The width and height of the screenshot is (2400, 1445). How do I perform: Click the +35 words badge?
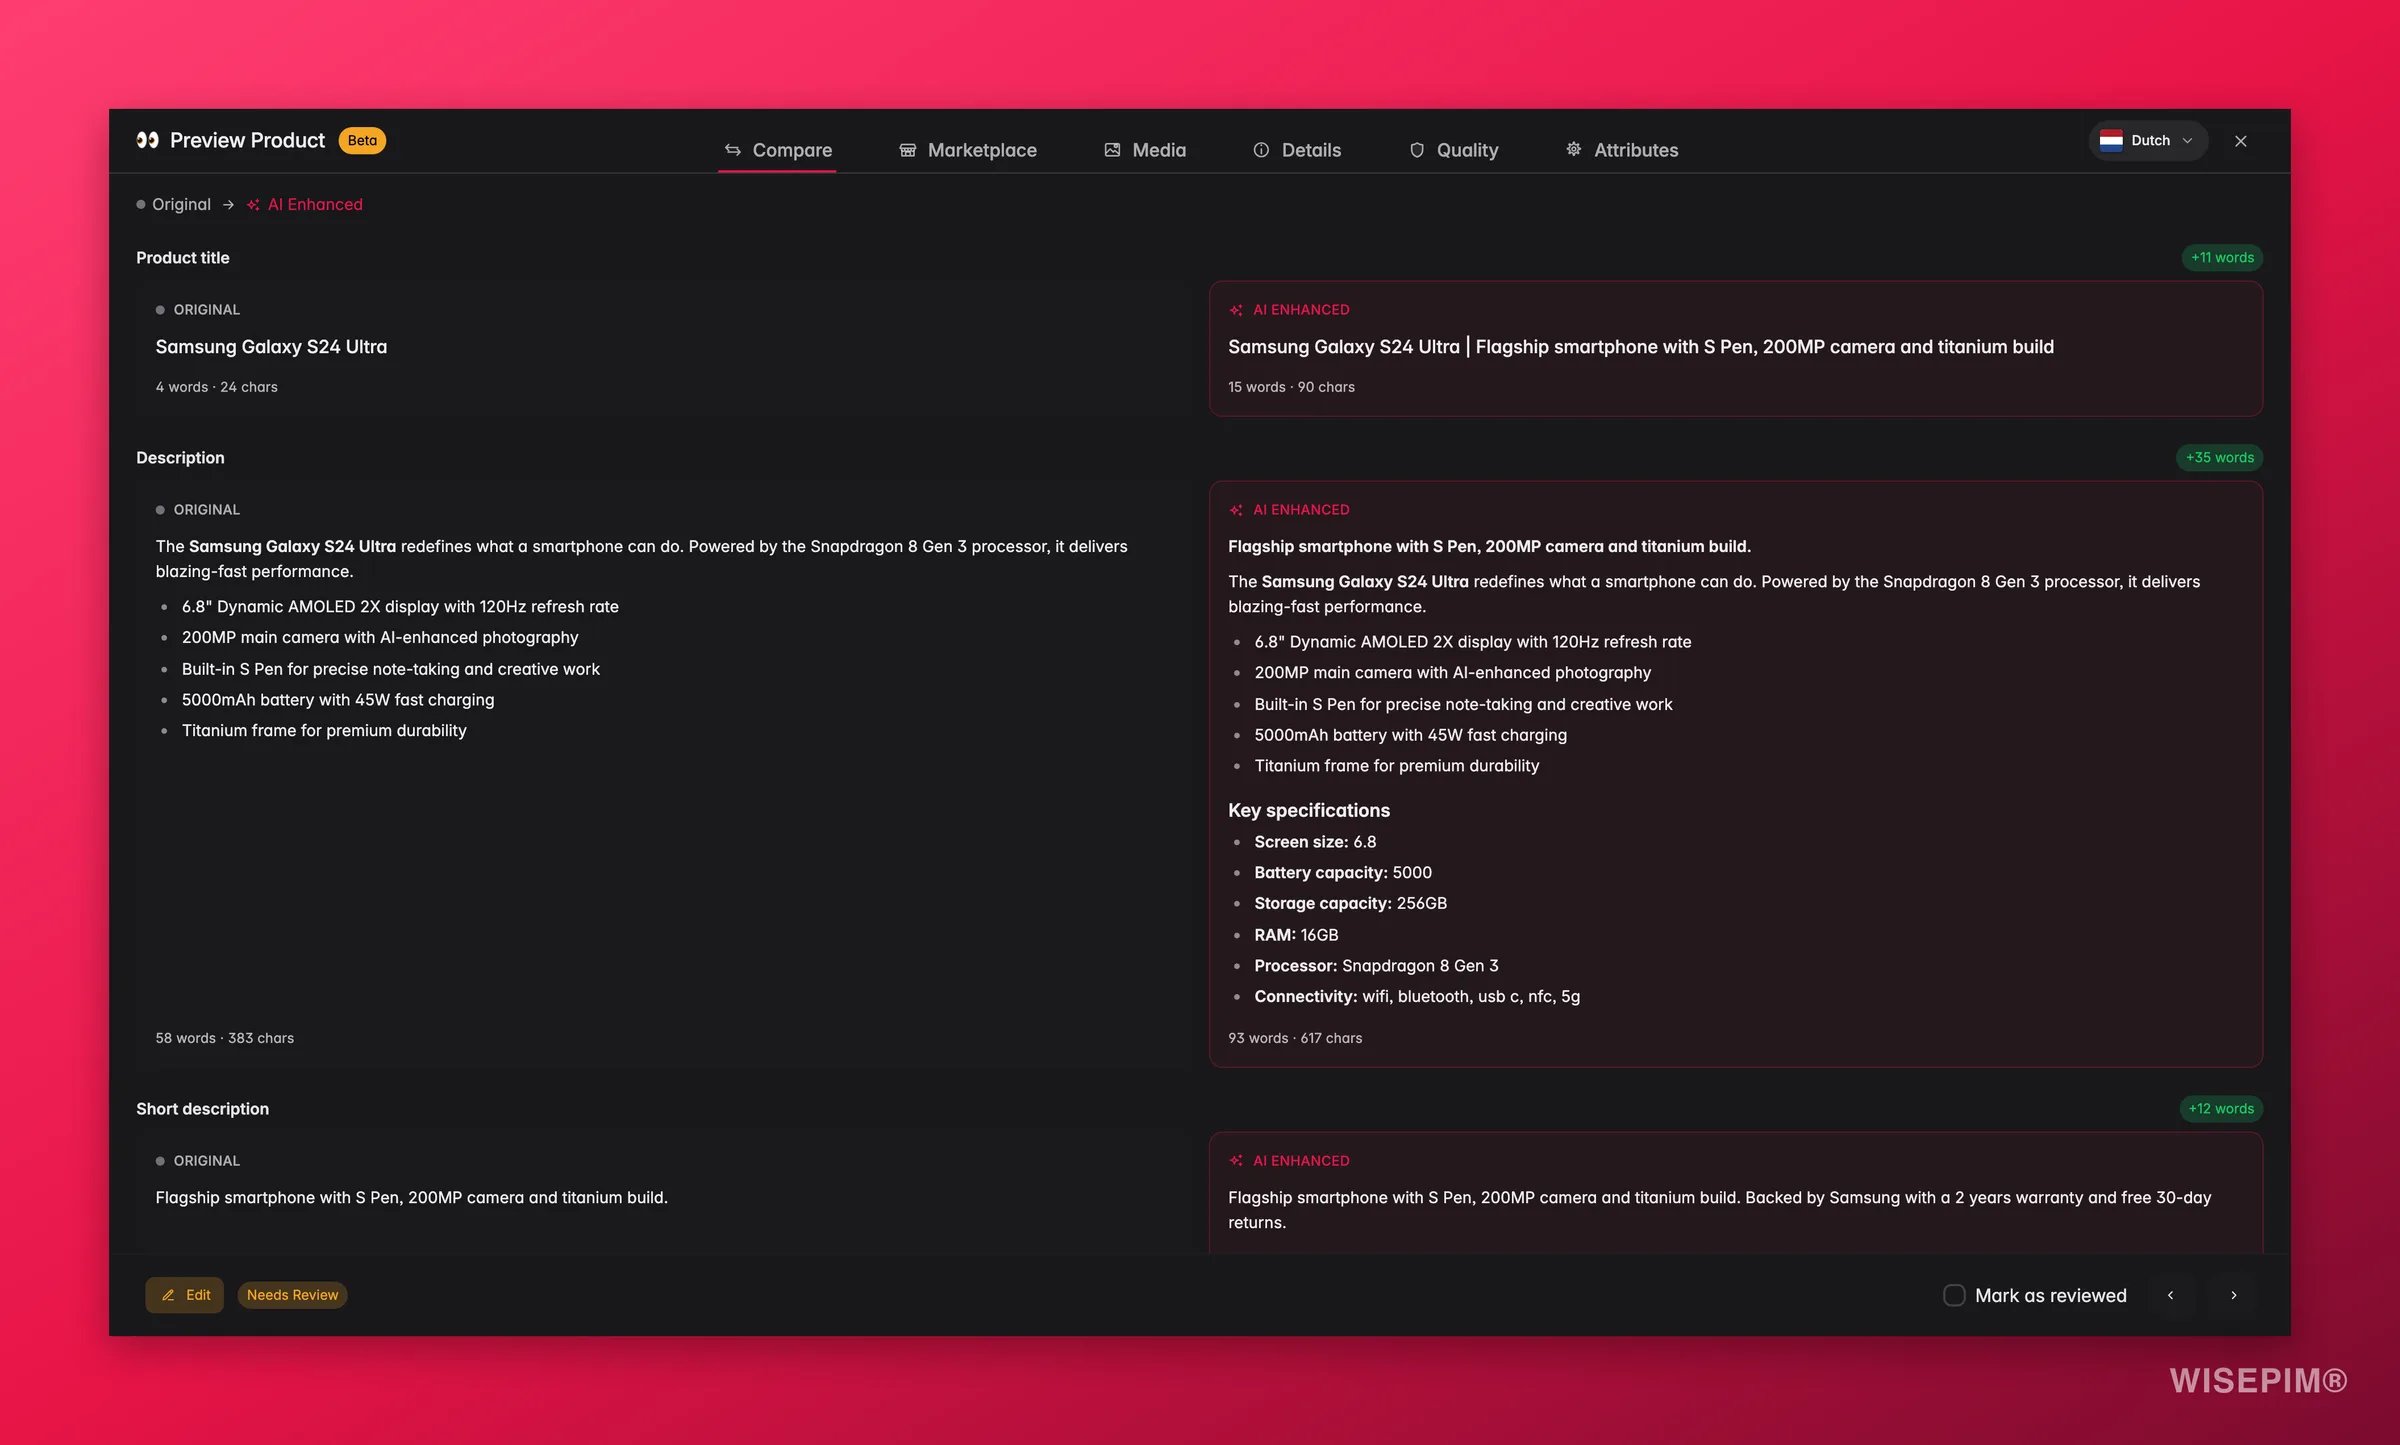tap(2219, 458)
